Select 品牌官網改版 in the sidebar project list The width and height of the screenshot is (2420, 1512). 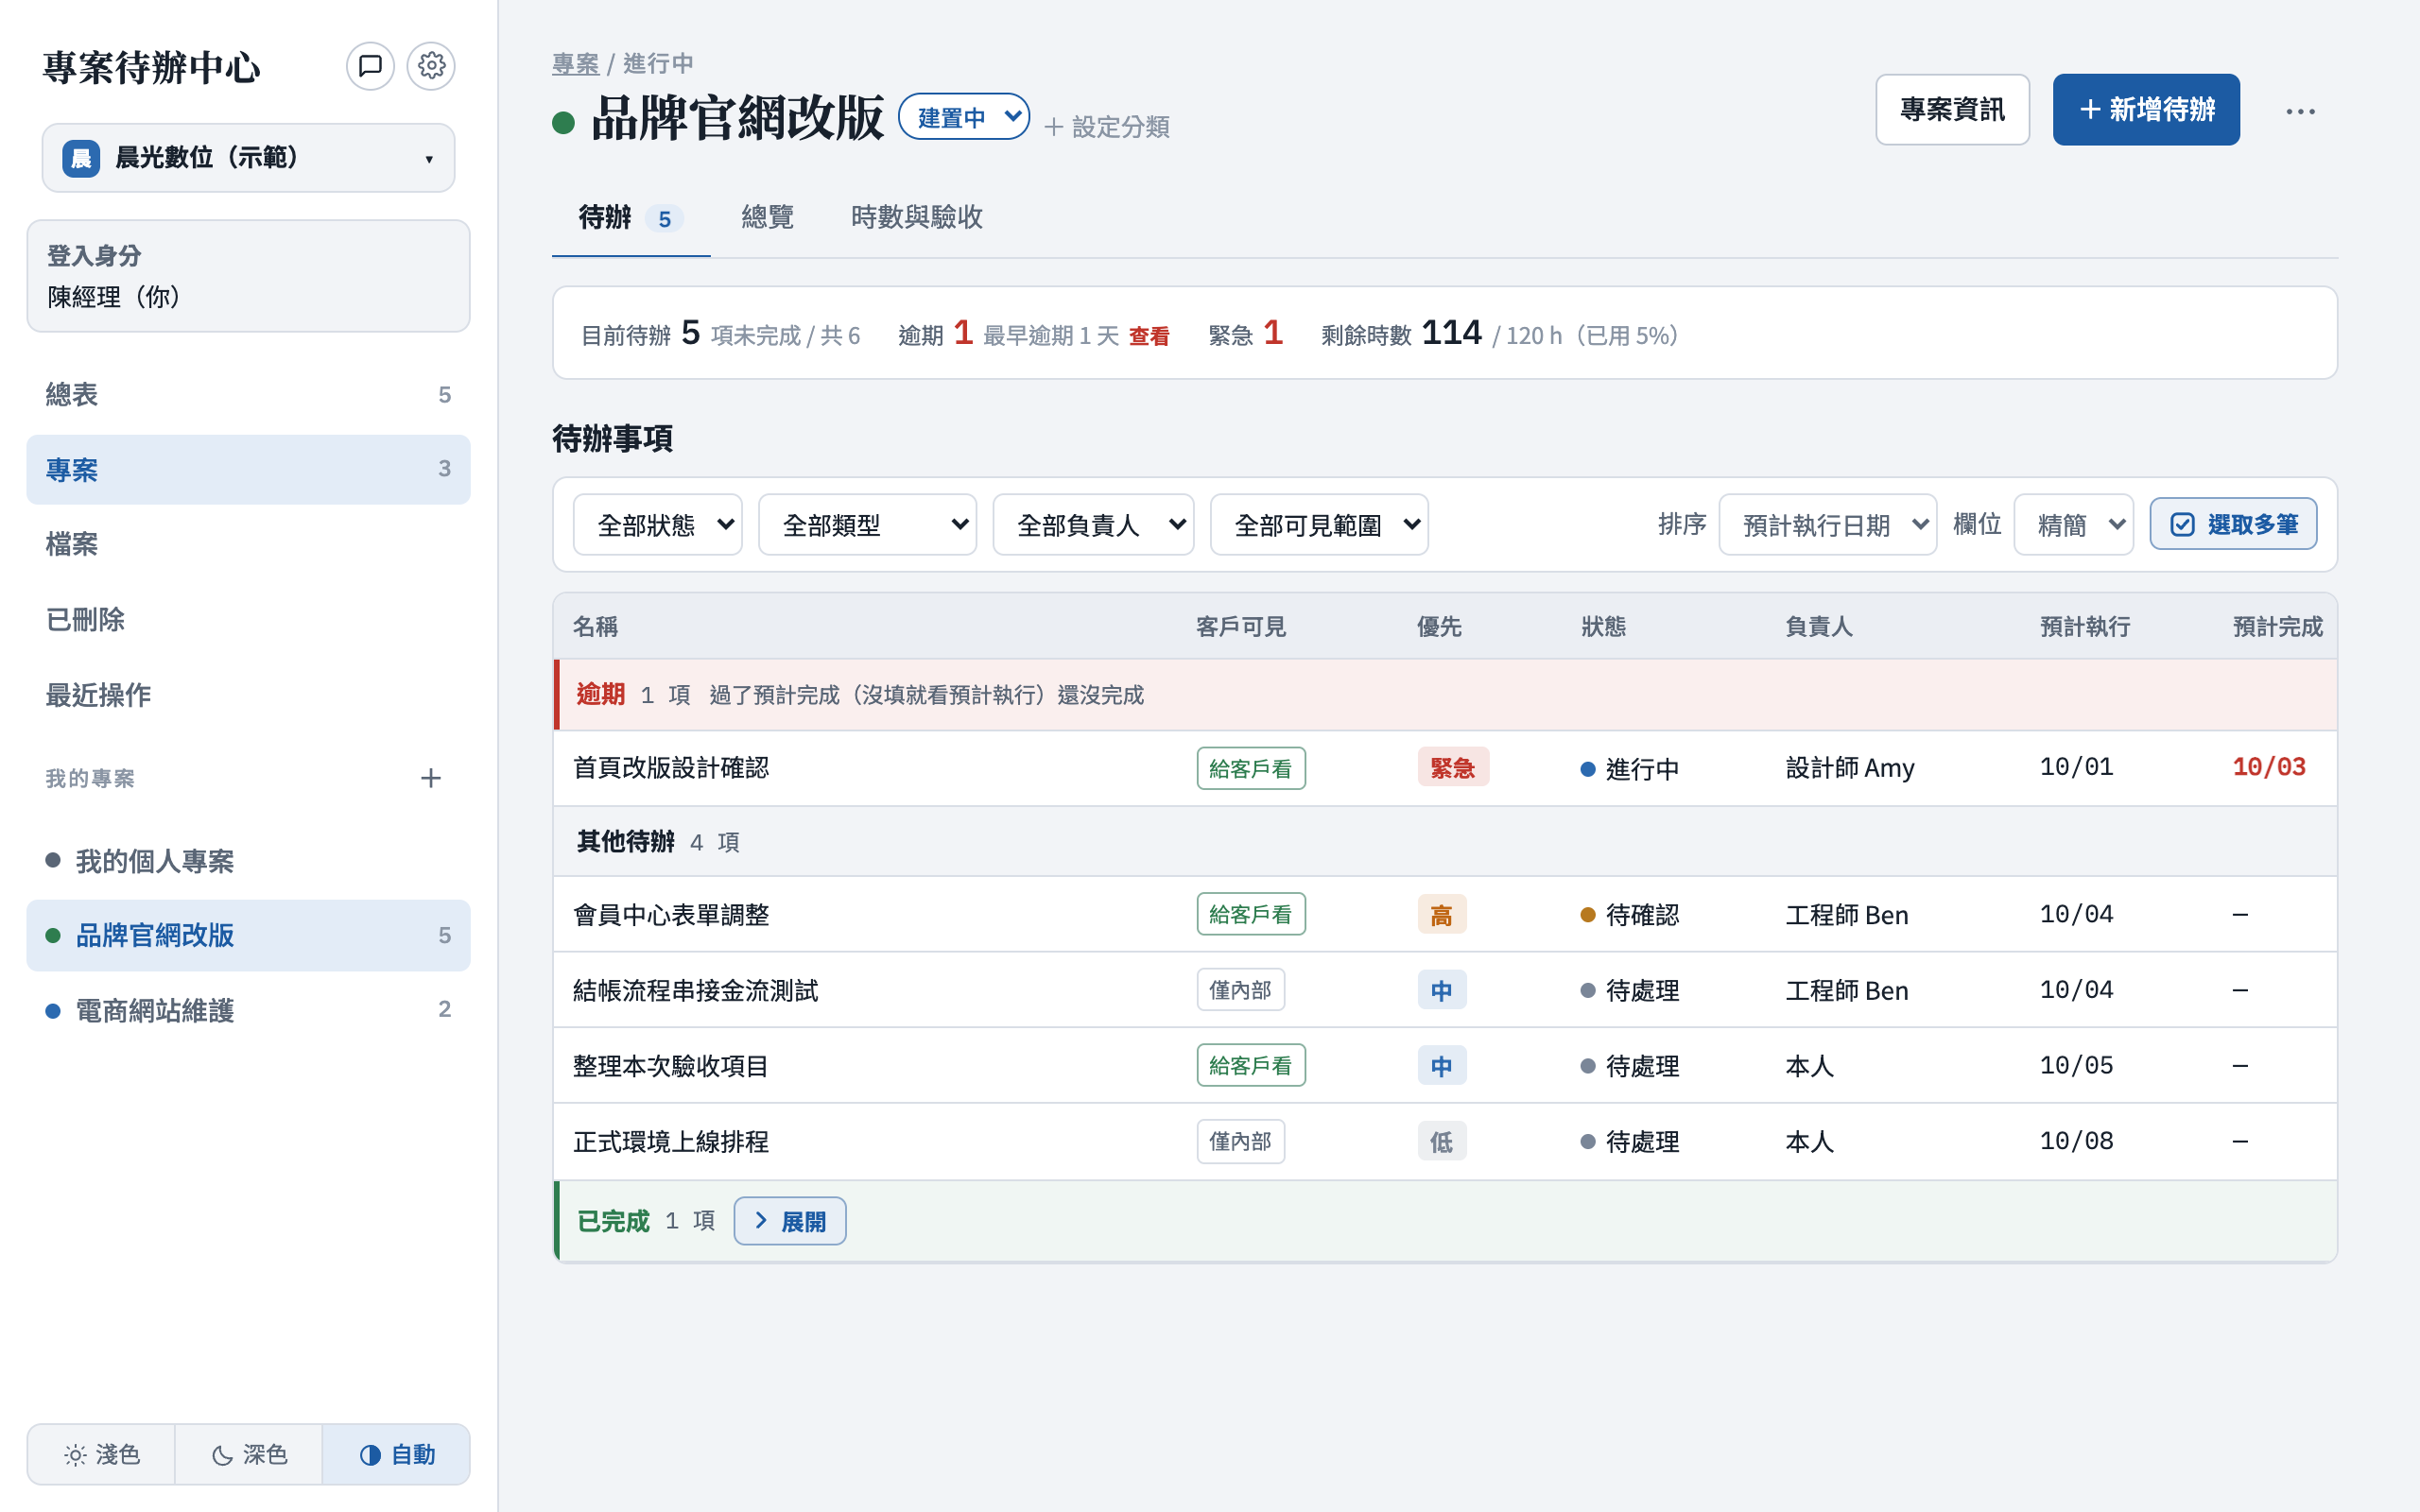coord(248,935)
